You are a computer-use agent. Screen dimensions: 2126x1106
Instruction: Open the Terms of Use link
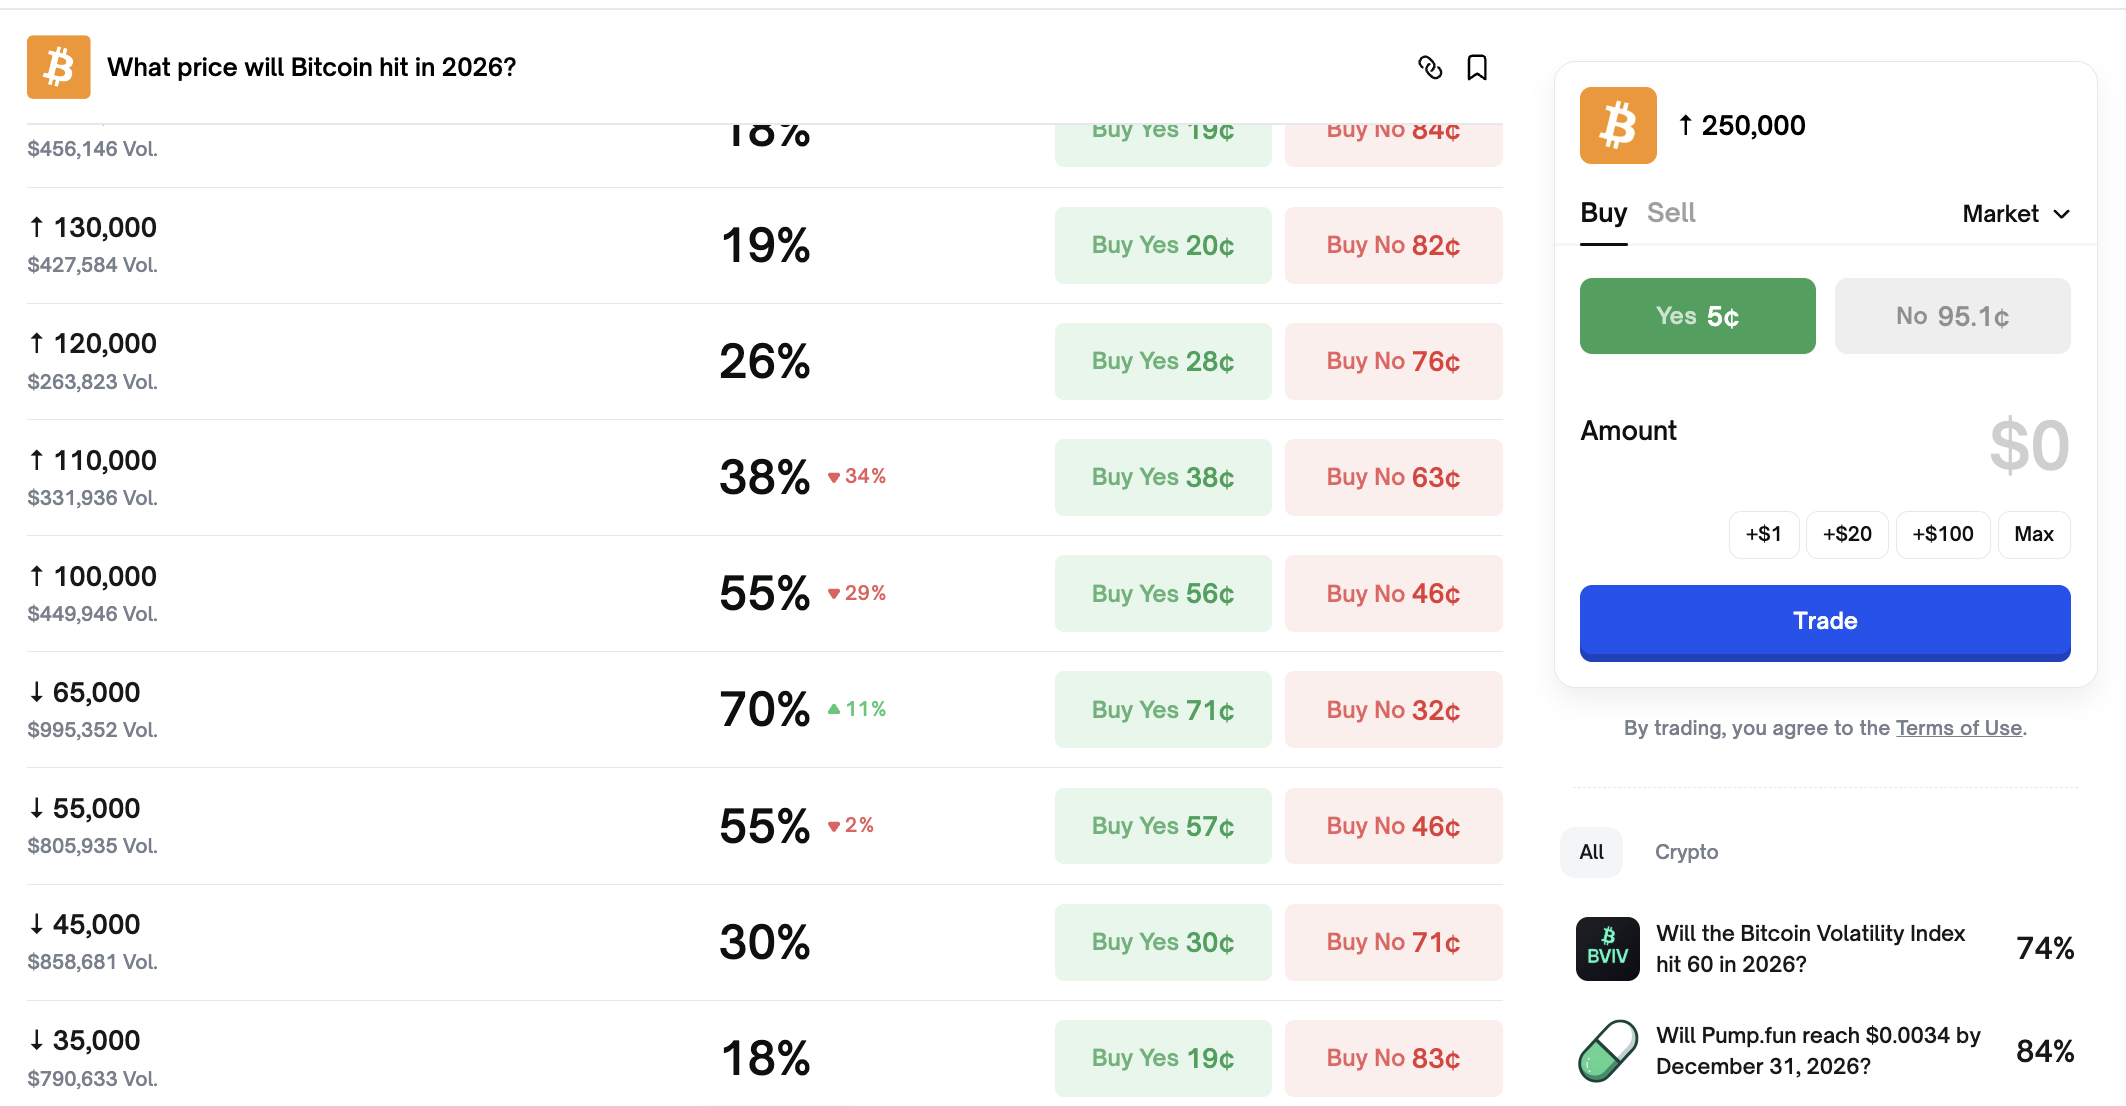coord(1958,727)
